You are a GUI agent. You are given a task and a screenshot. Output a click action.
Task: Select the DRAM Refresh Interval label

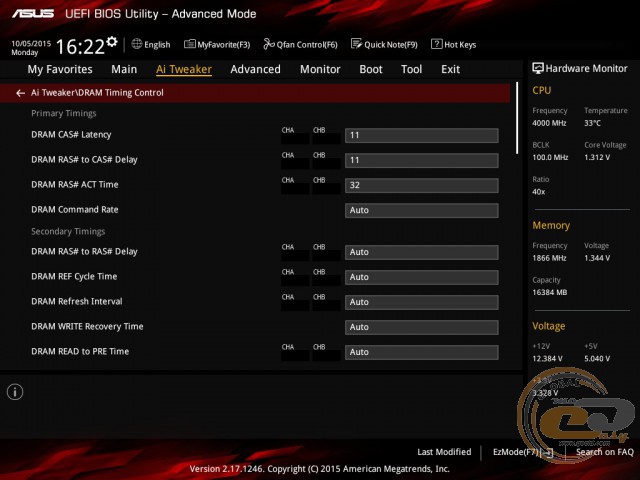pyautogui.click(x=77, y=302)
